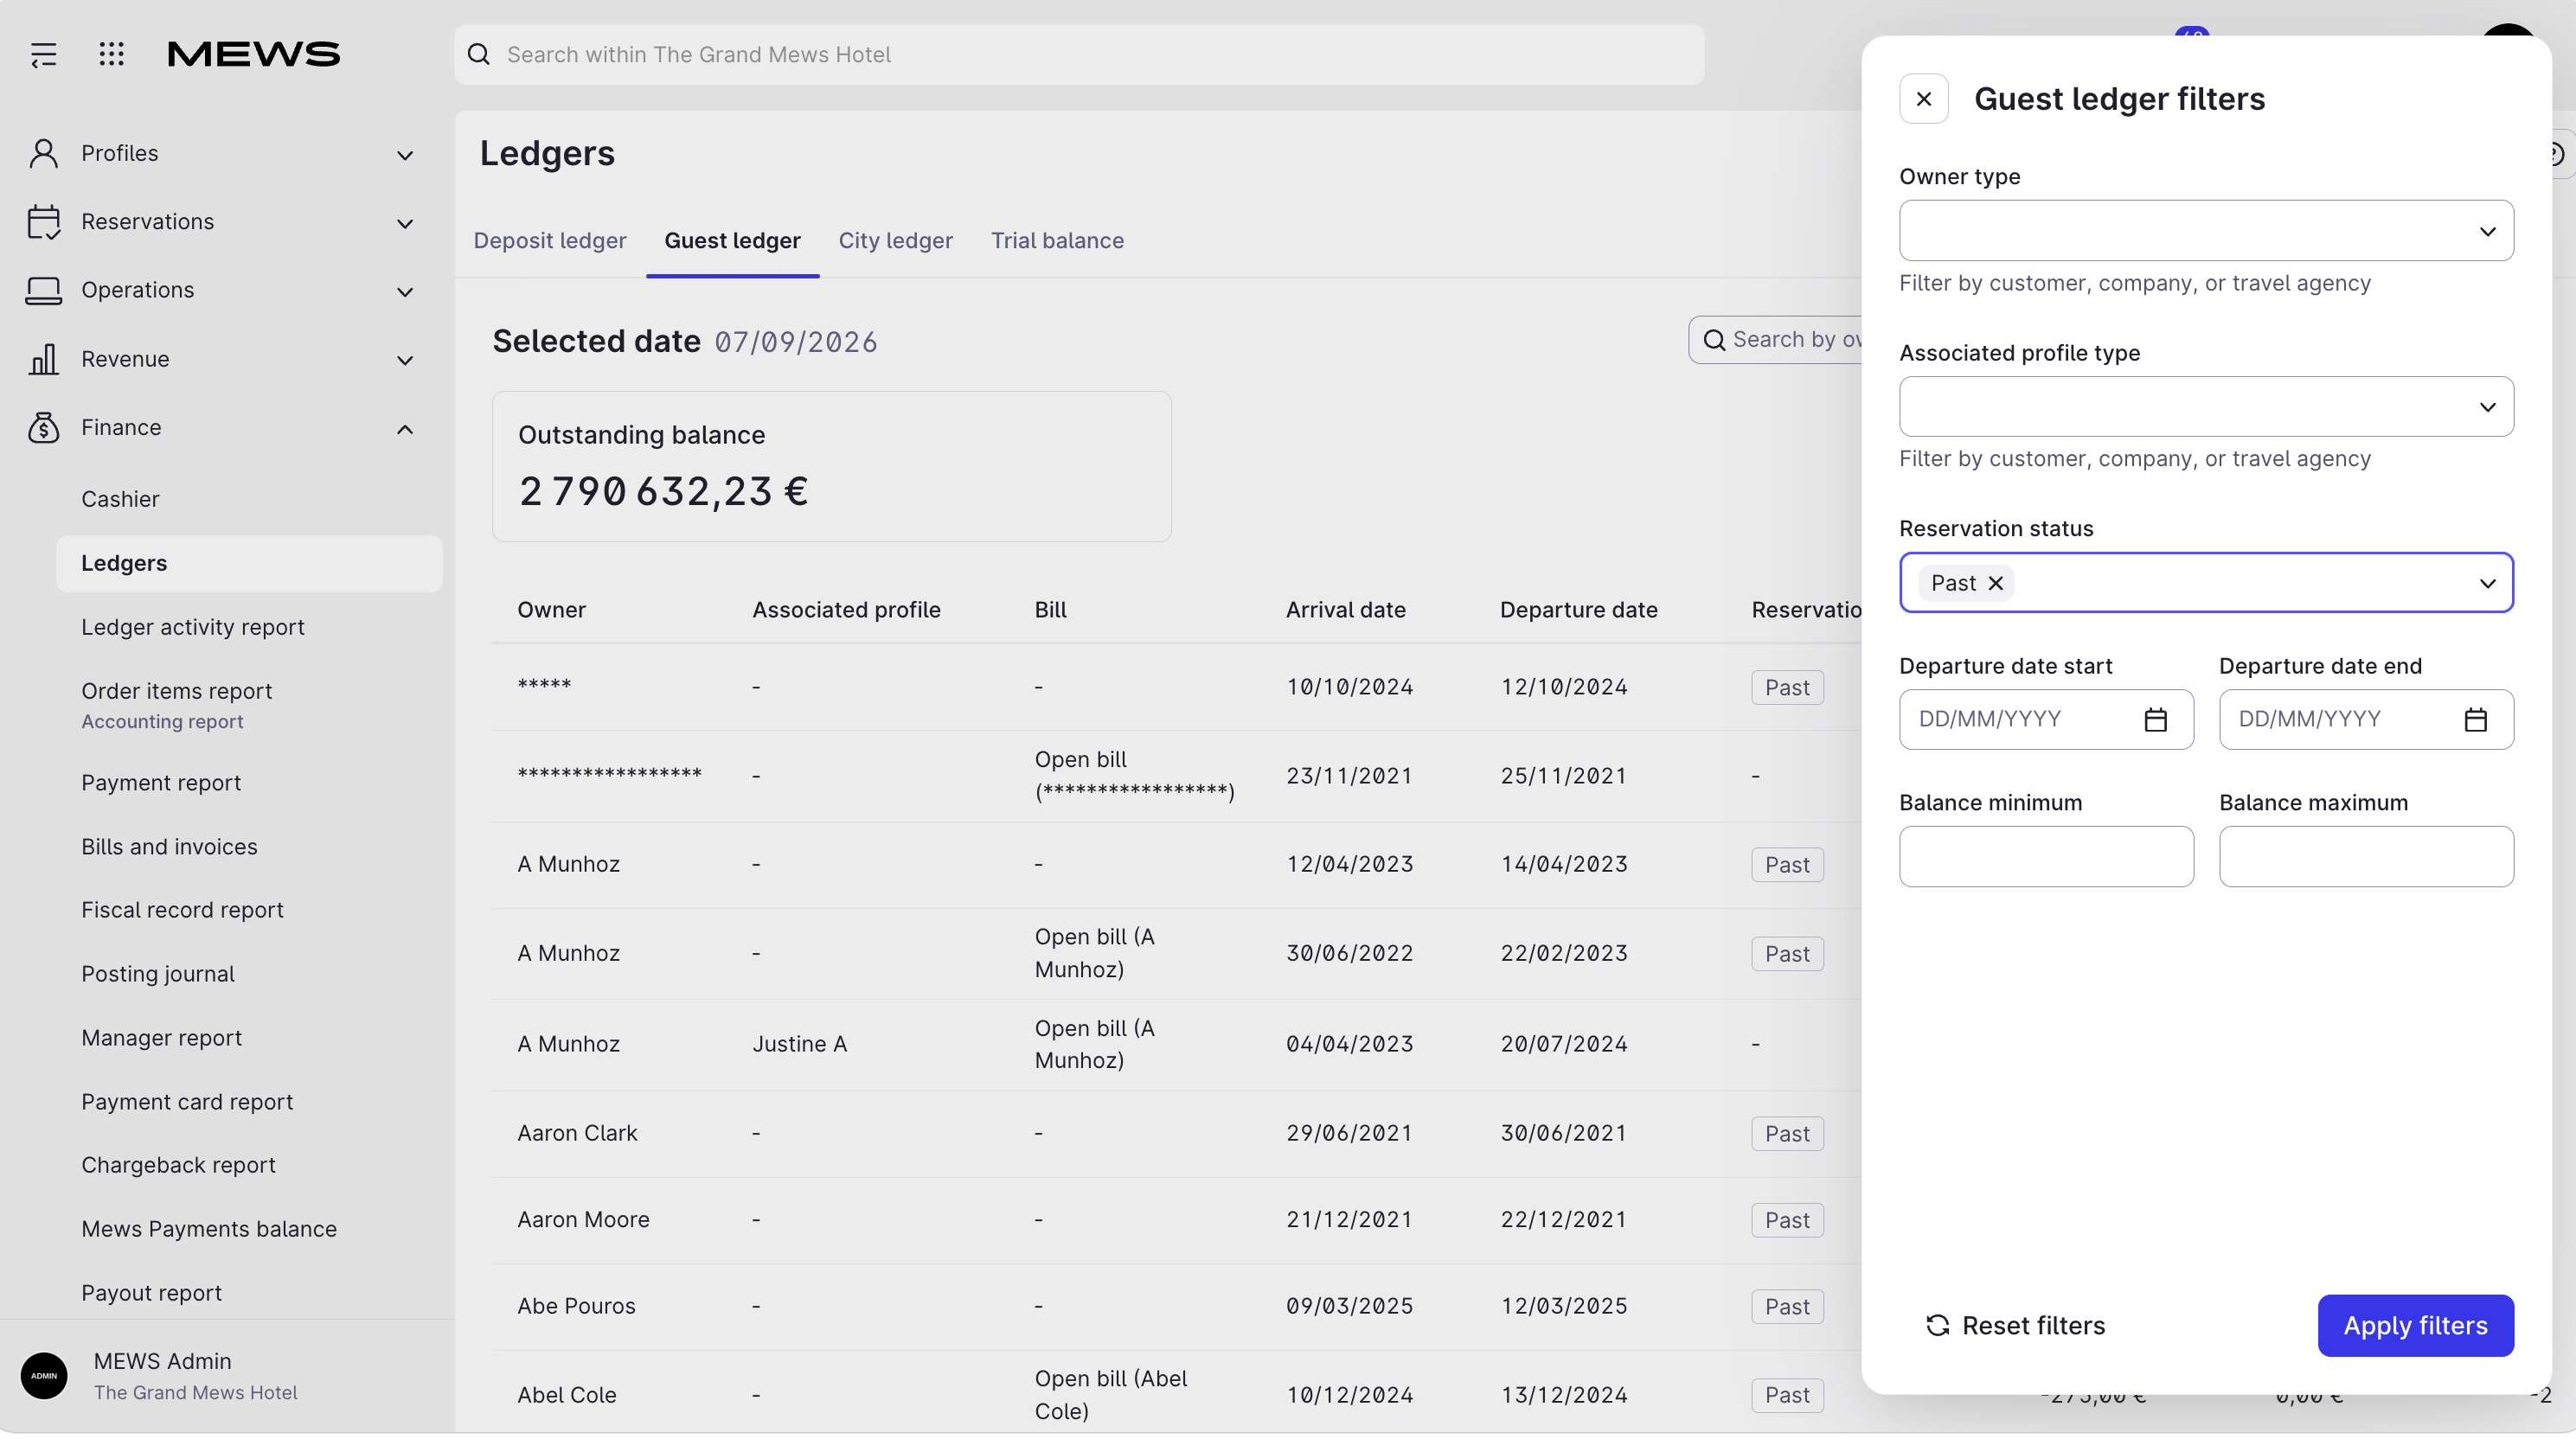Open the Trial balance tab
The width and height of the screenshot is (2576, 1439).
[1057, 241]
